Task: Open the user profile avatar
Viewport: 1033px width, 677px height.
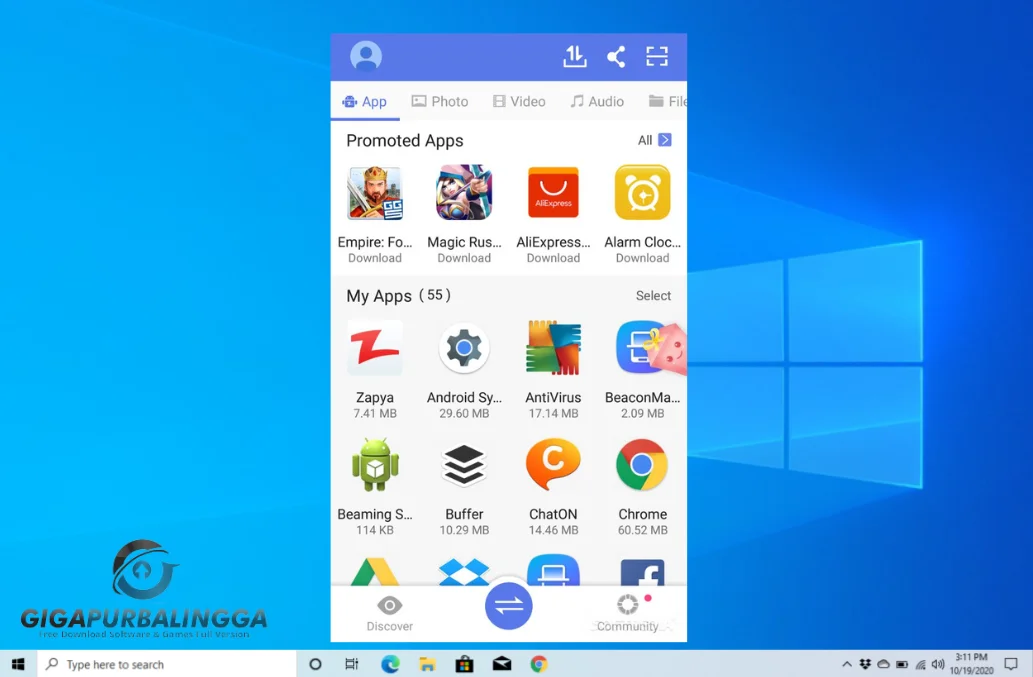Action: (365, 56)
